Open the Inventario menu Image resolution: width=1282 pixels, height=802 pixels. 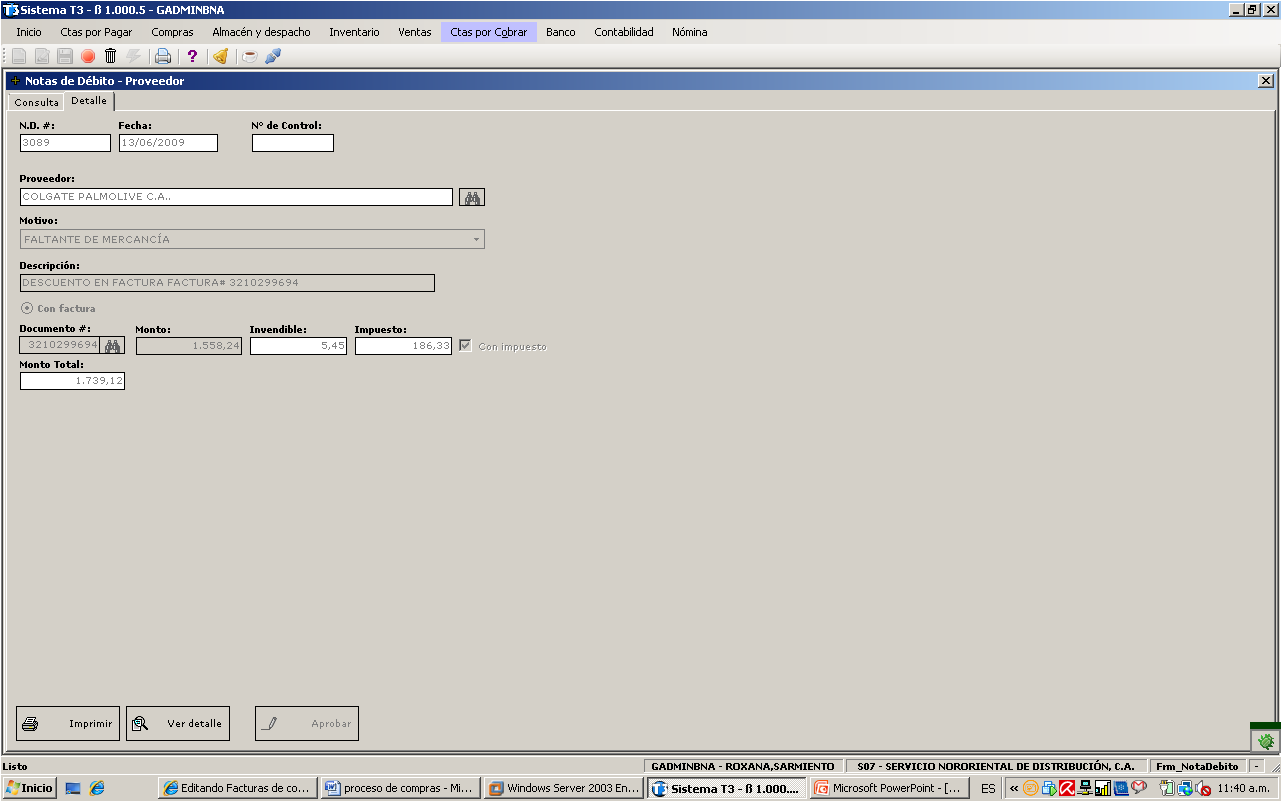coord(354,32)
